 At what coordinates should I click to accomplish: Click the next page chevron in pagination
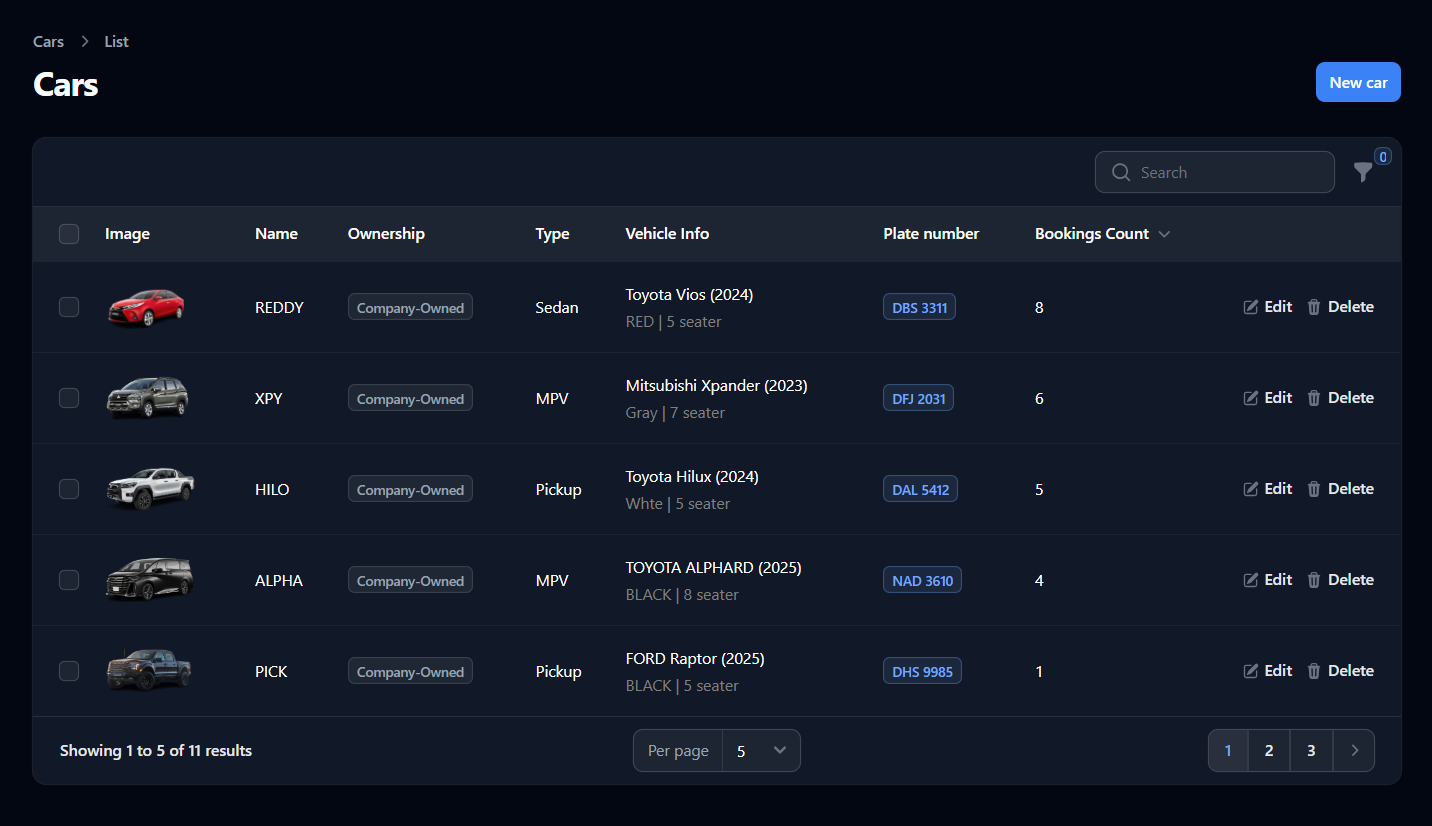coord(1354,750)
